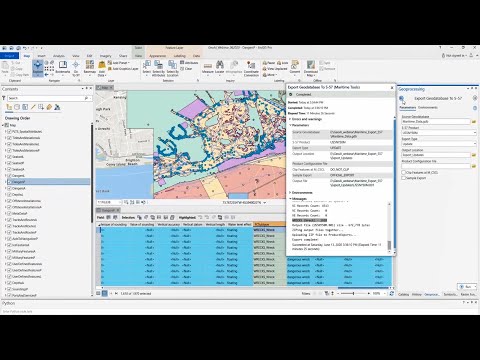Toggle visibility of the Map group
Image resolution: width=480 pixels, height=360 pixels.
[x=7, y=125]
